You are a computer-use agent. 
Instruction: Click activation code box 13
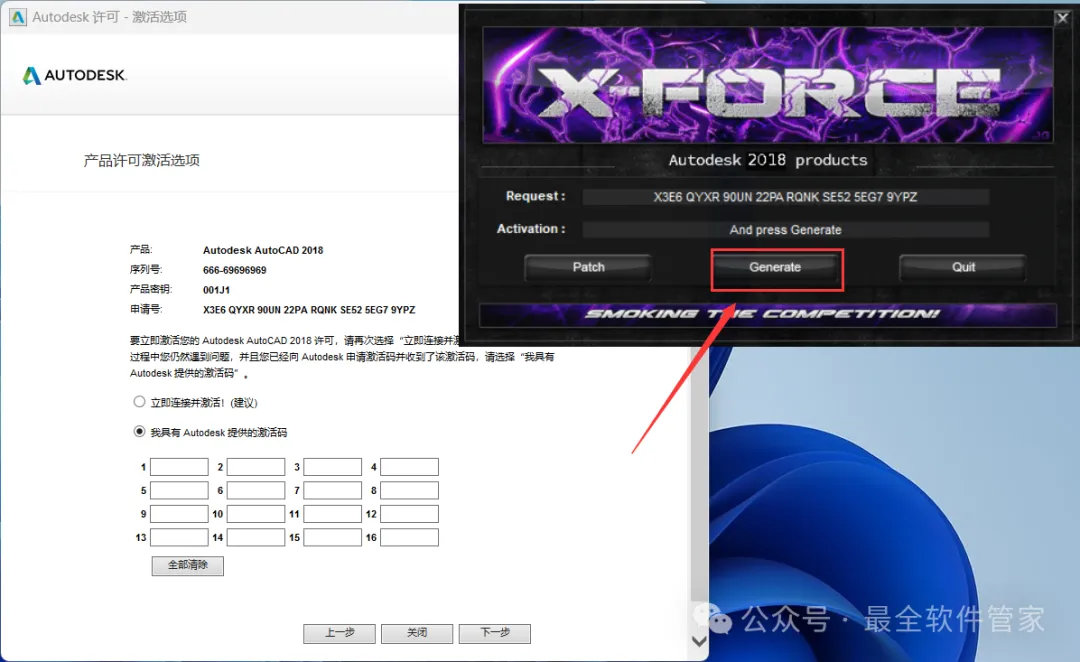(179, 537)
